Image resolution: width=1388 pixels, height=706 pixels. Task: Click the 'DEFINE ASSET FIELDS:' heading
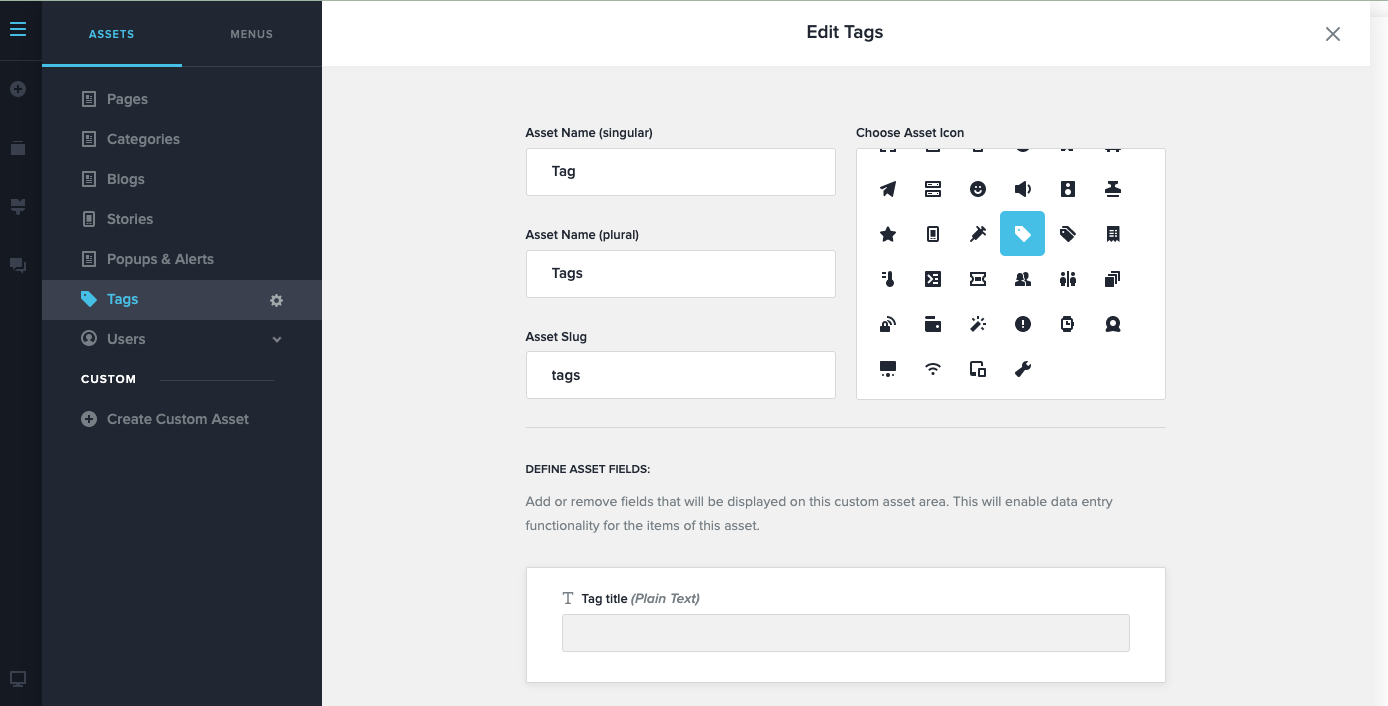[x=588, y=469]
